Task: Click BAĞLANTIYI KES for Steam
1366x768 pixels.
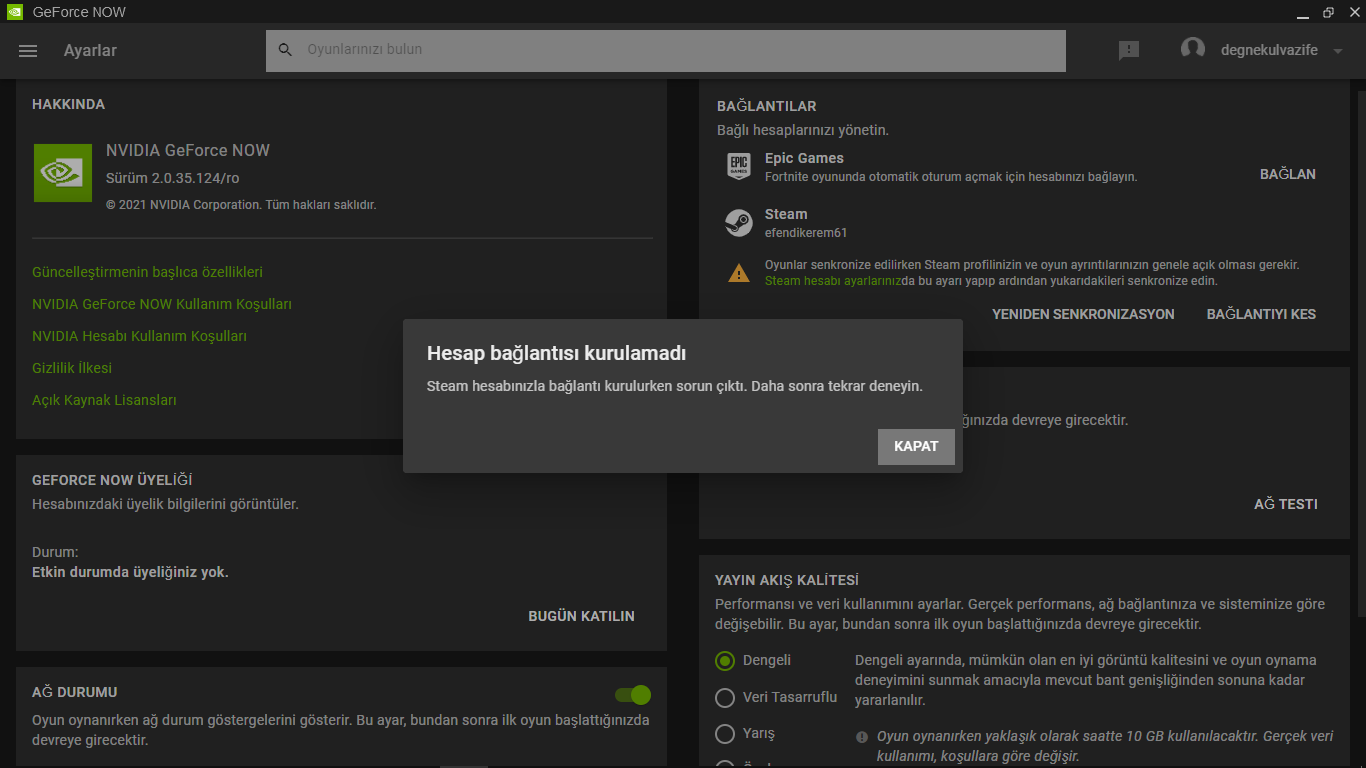Action: coord(1261,314)
